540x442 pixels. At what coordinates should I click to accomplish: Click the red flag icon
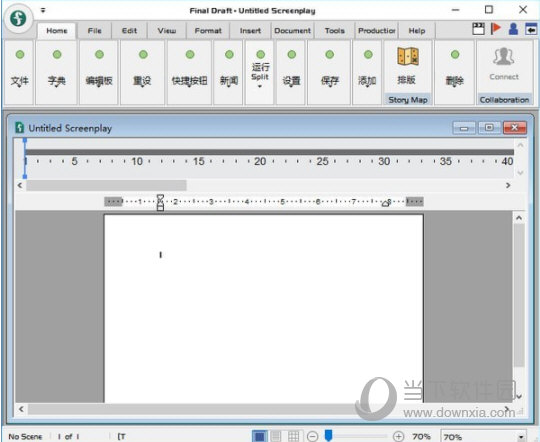tap(496, 29)
